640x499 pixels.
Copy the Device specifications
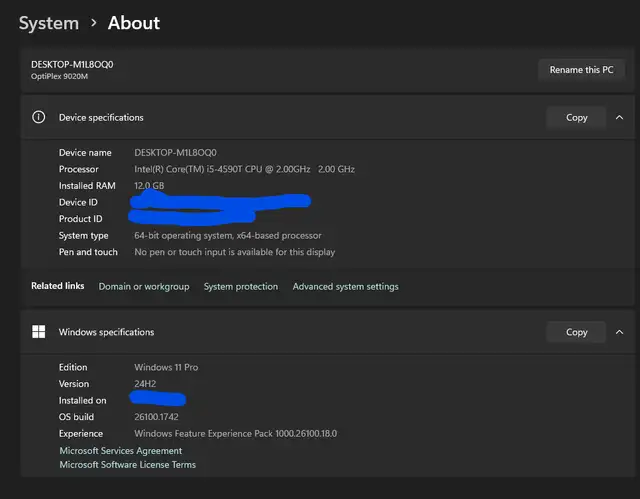point(576,118)
